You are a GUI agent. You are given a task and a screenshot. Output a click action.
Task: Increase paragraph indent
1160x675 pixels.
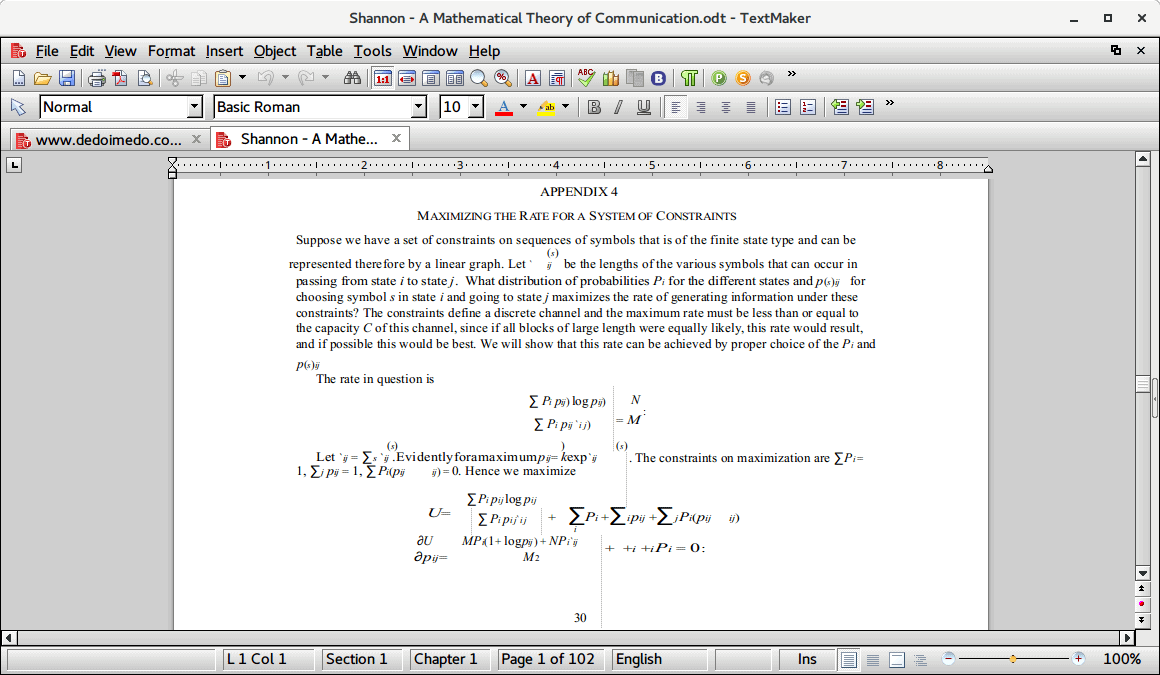(864, 107)
